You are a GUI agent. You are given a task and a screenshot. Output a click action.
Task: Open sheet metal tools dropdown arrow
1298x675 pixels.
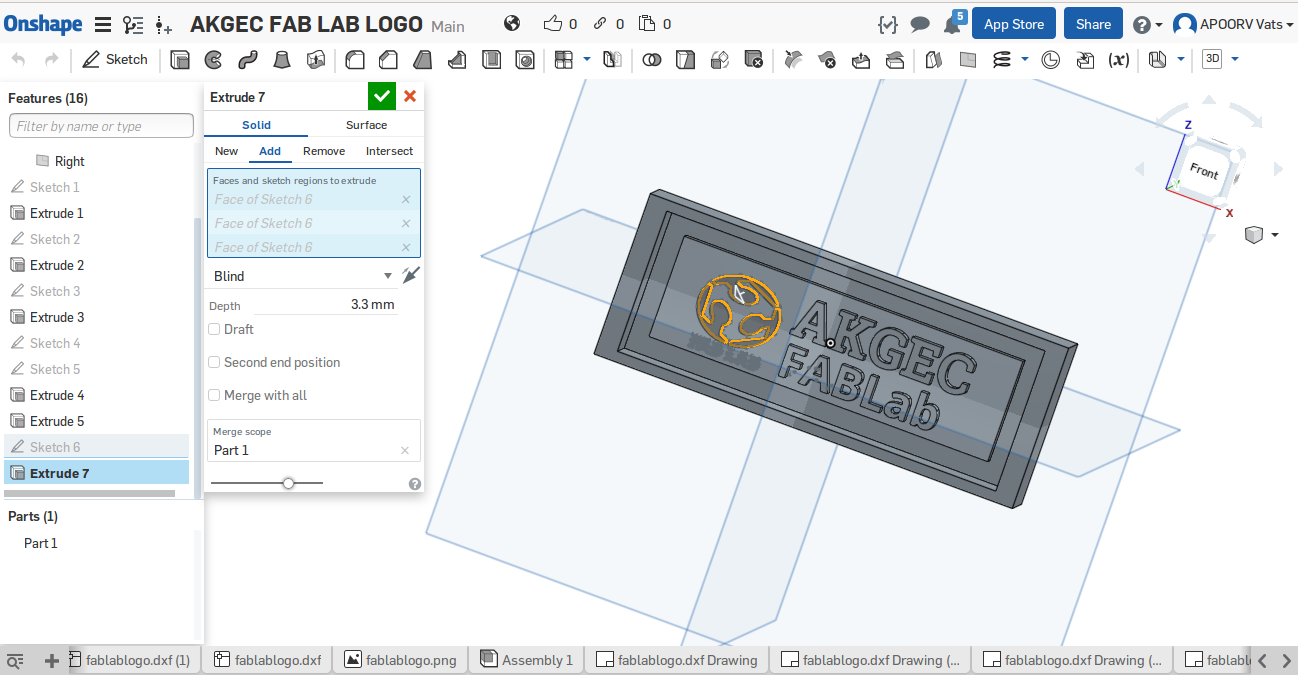pyautogui.click(x=1181, y=59)
